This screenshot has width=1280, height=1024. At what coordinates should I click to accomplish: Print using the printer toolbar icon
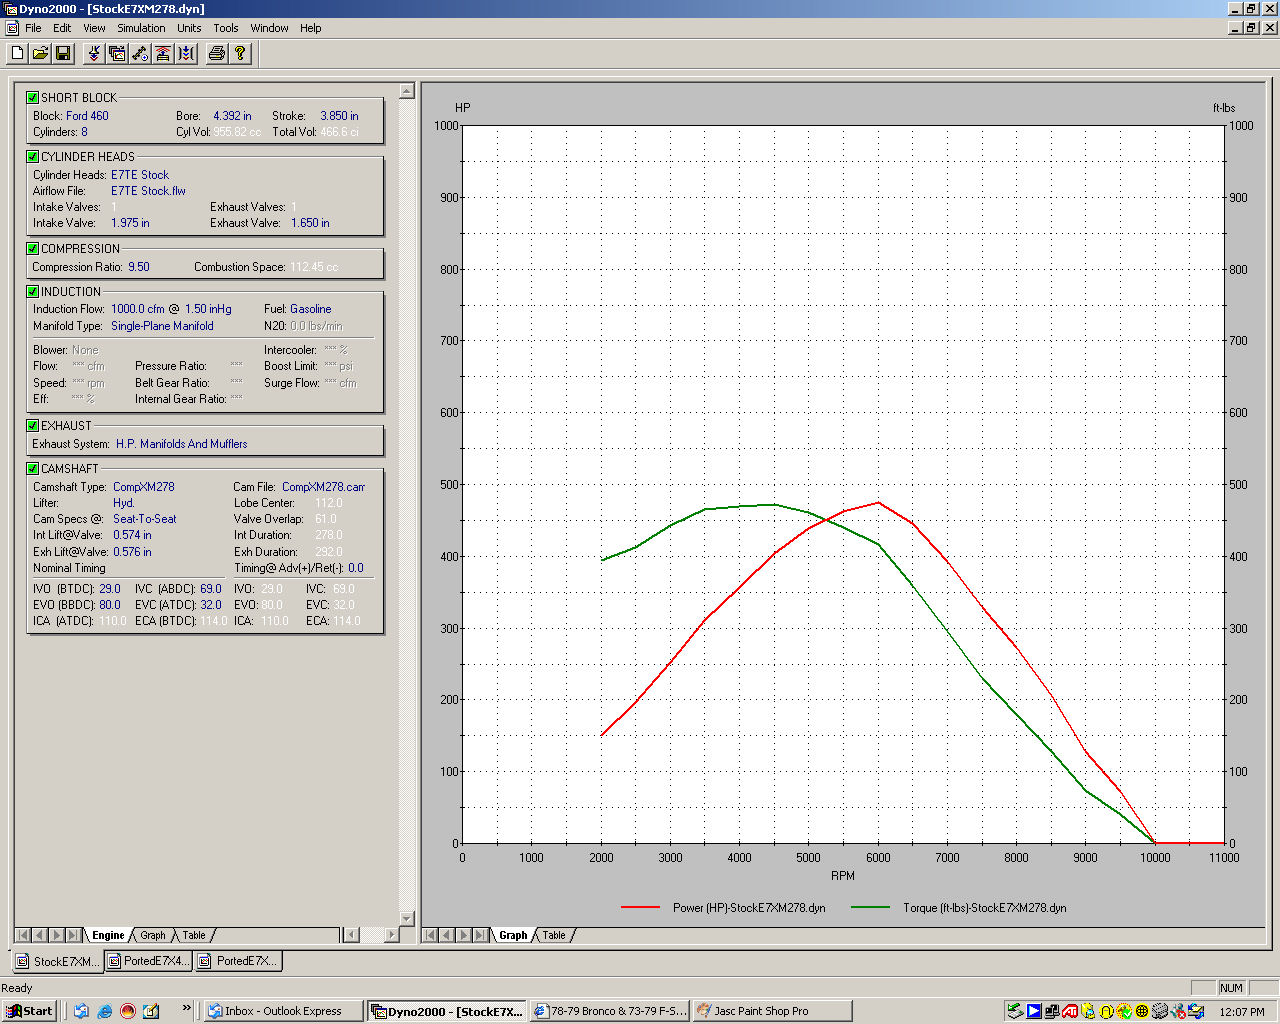coord(216,53)
